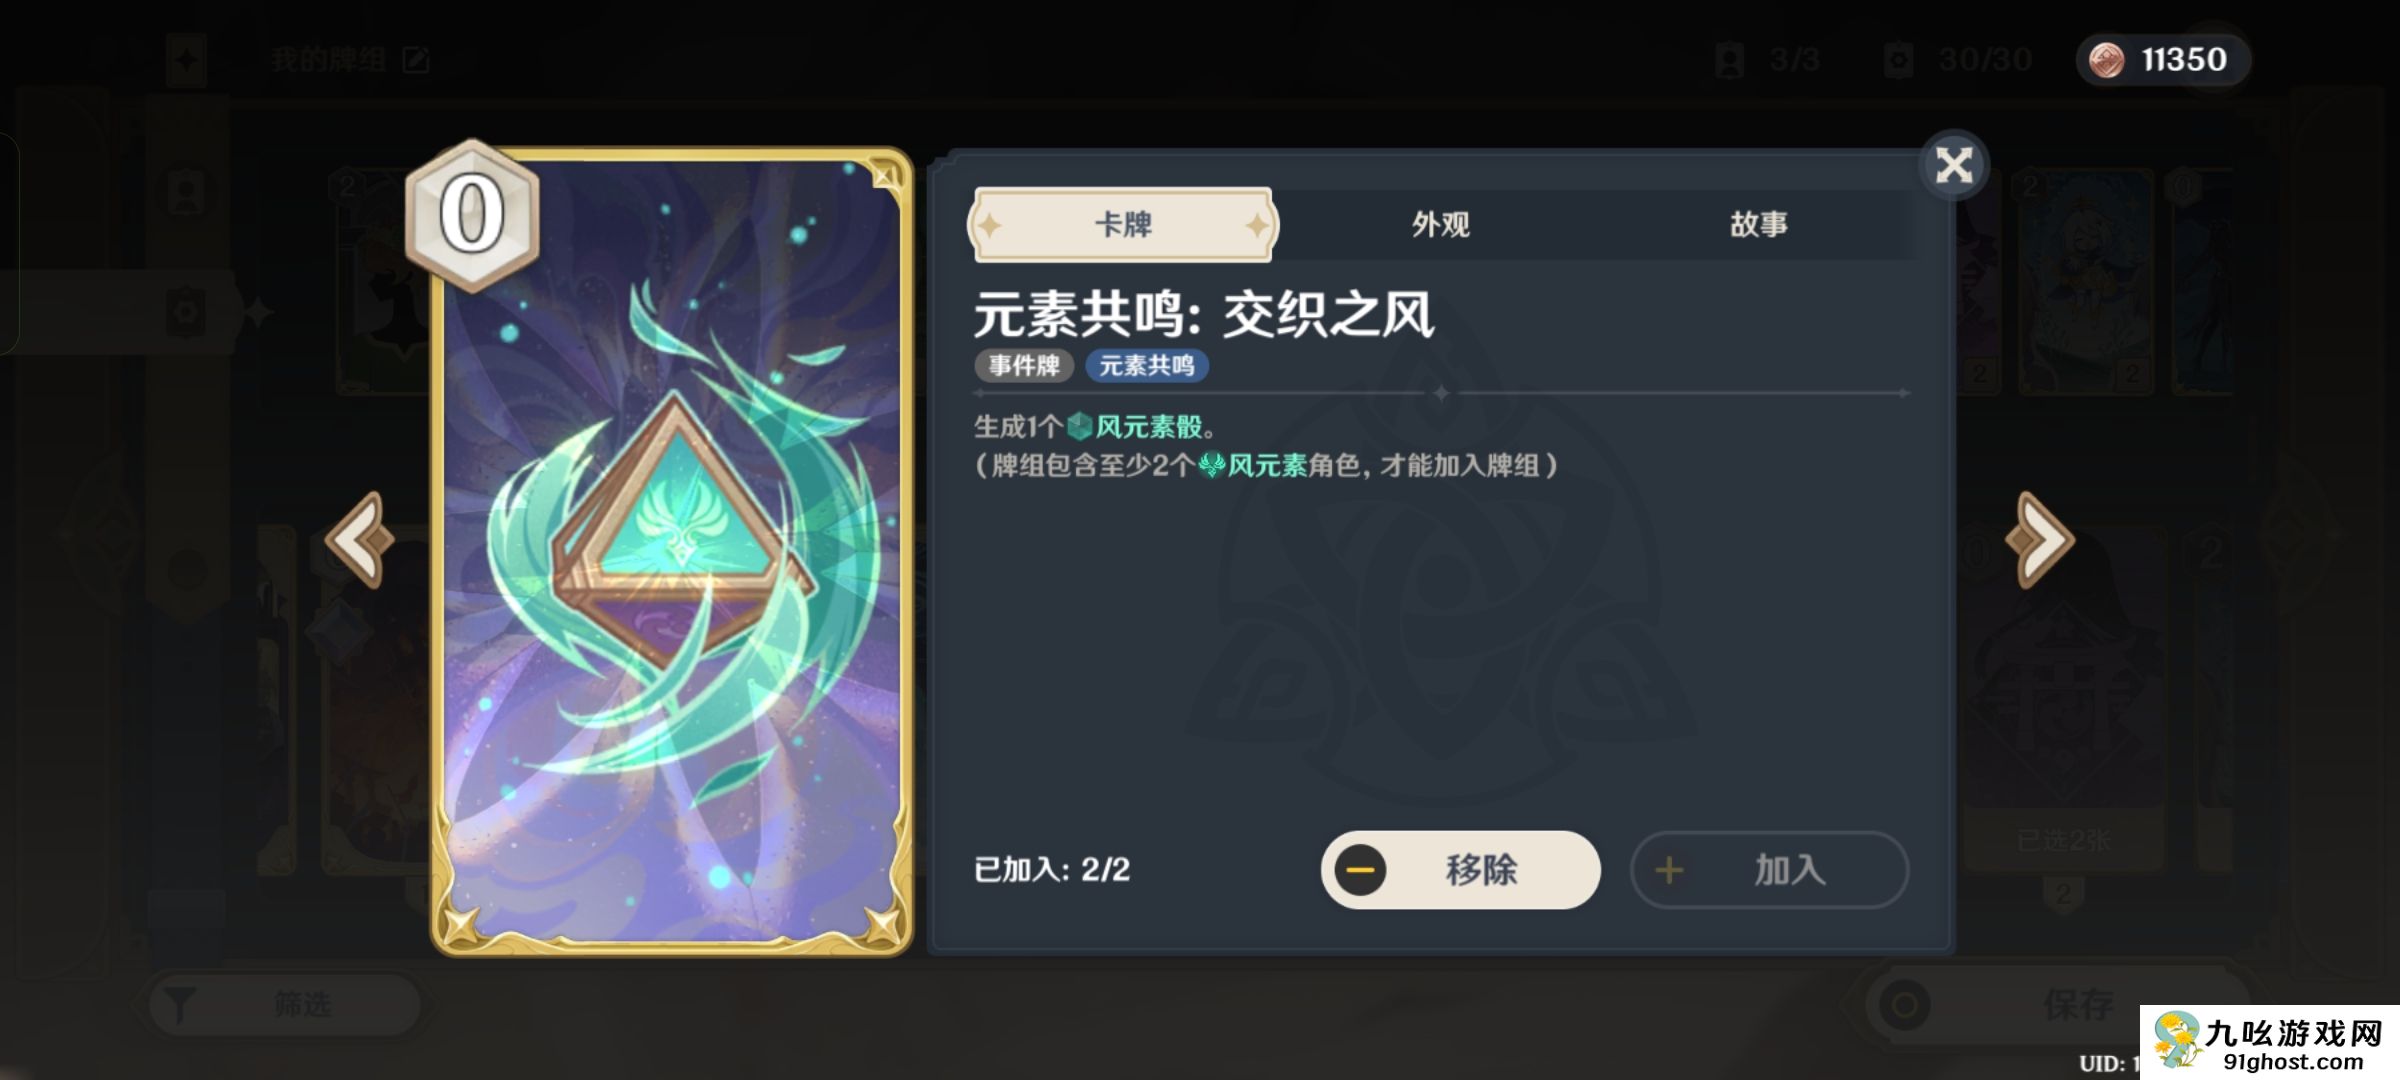Remove card with 移除 button

click(x=1460, y=870)
